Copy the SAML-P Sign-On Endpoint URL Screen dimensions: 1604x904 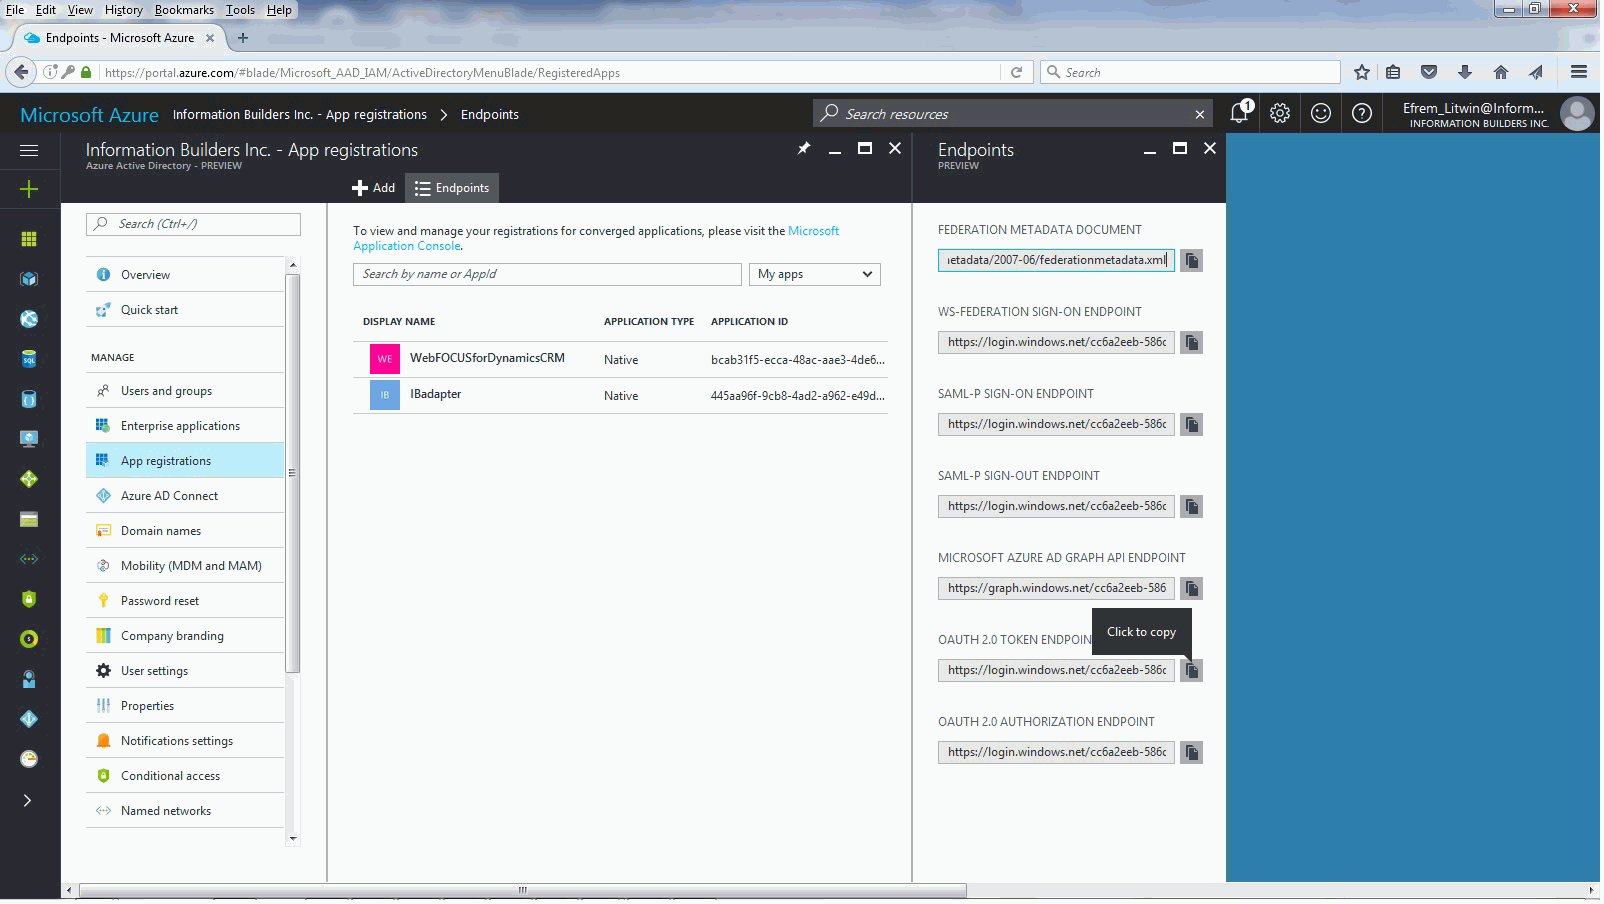point(1191,425)
